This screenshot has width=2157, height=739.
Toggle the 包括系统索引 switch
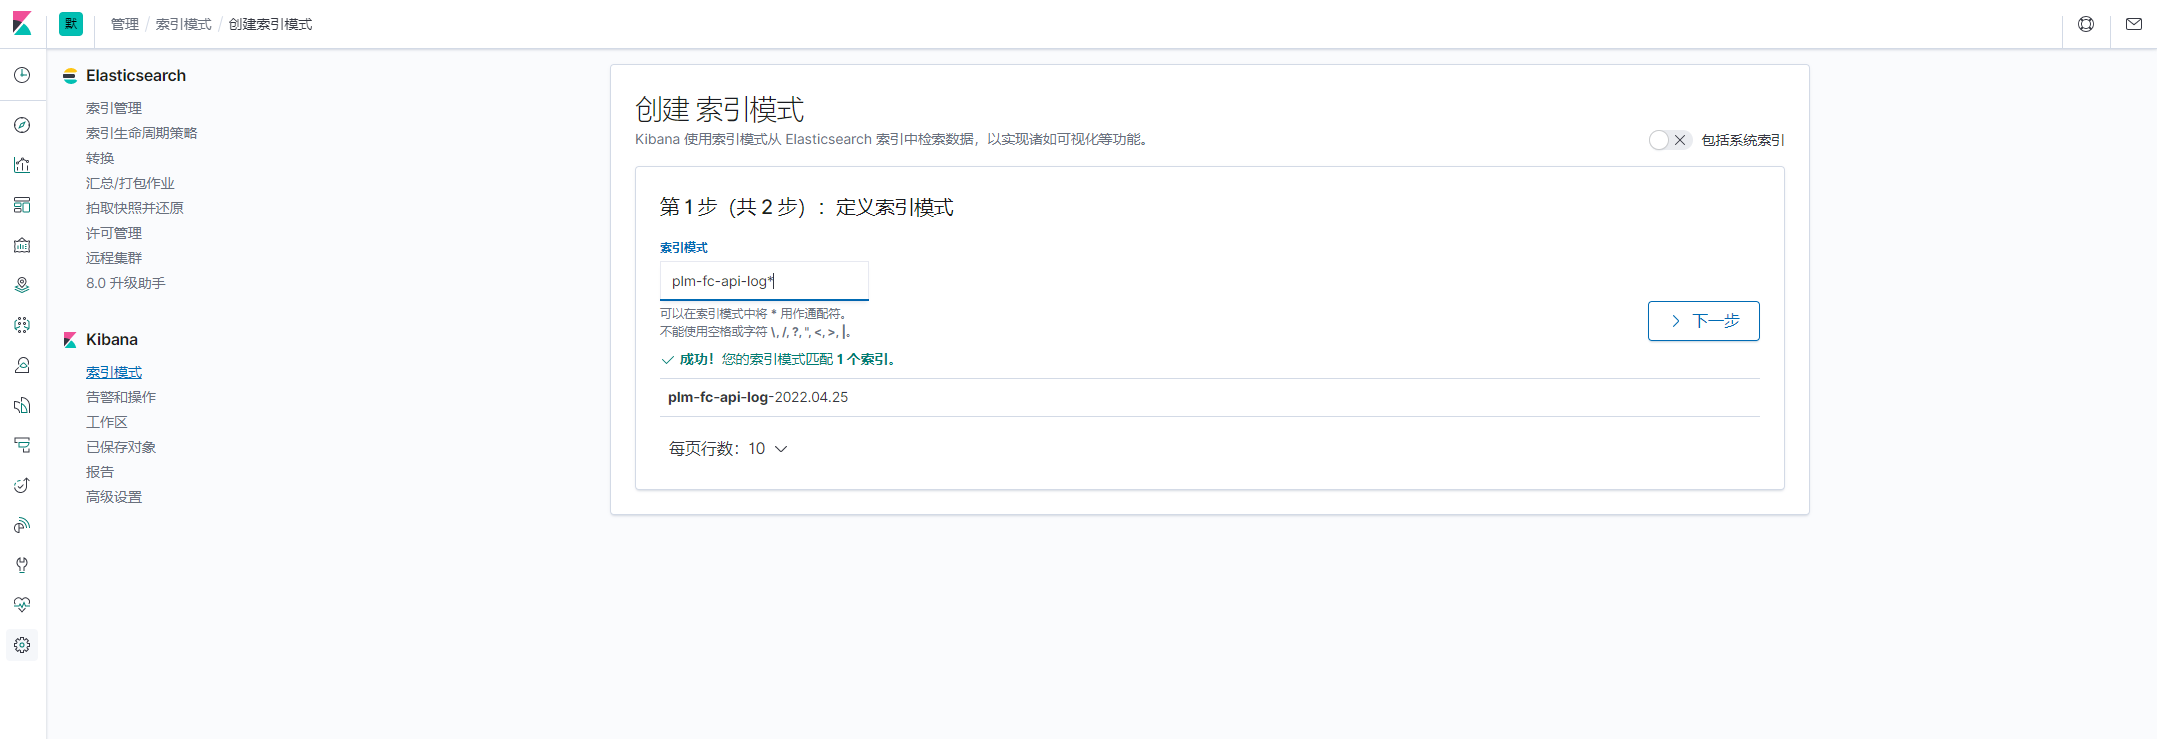[x=1669, y=140]
